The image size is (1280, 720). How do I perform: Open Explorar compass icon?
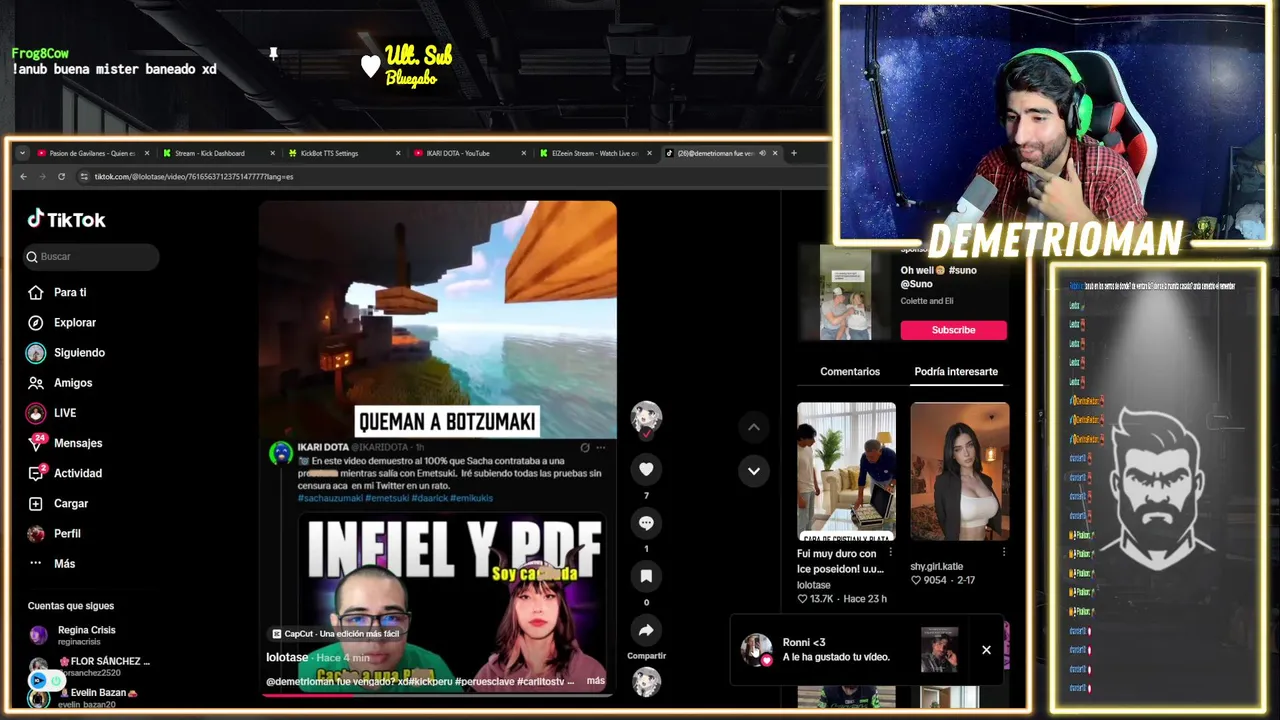point(36,323)
